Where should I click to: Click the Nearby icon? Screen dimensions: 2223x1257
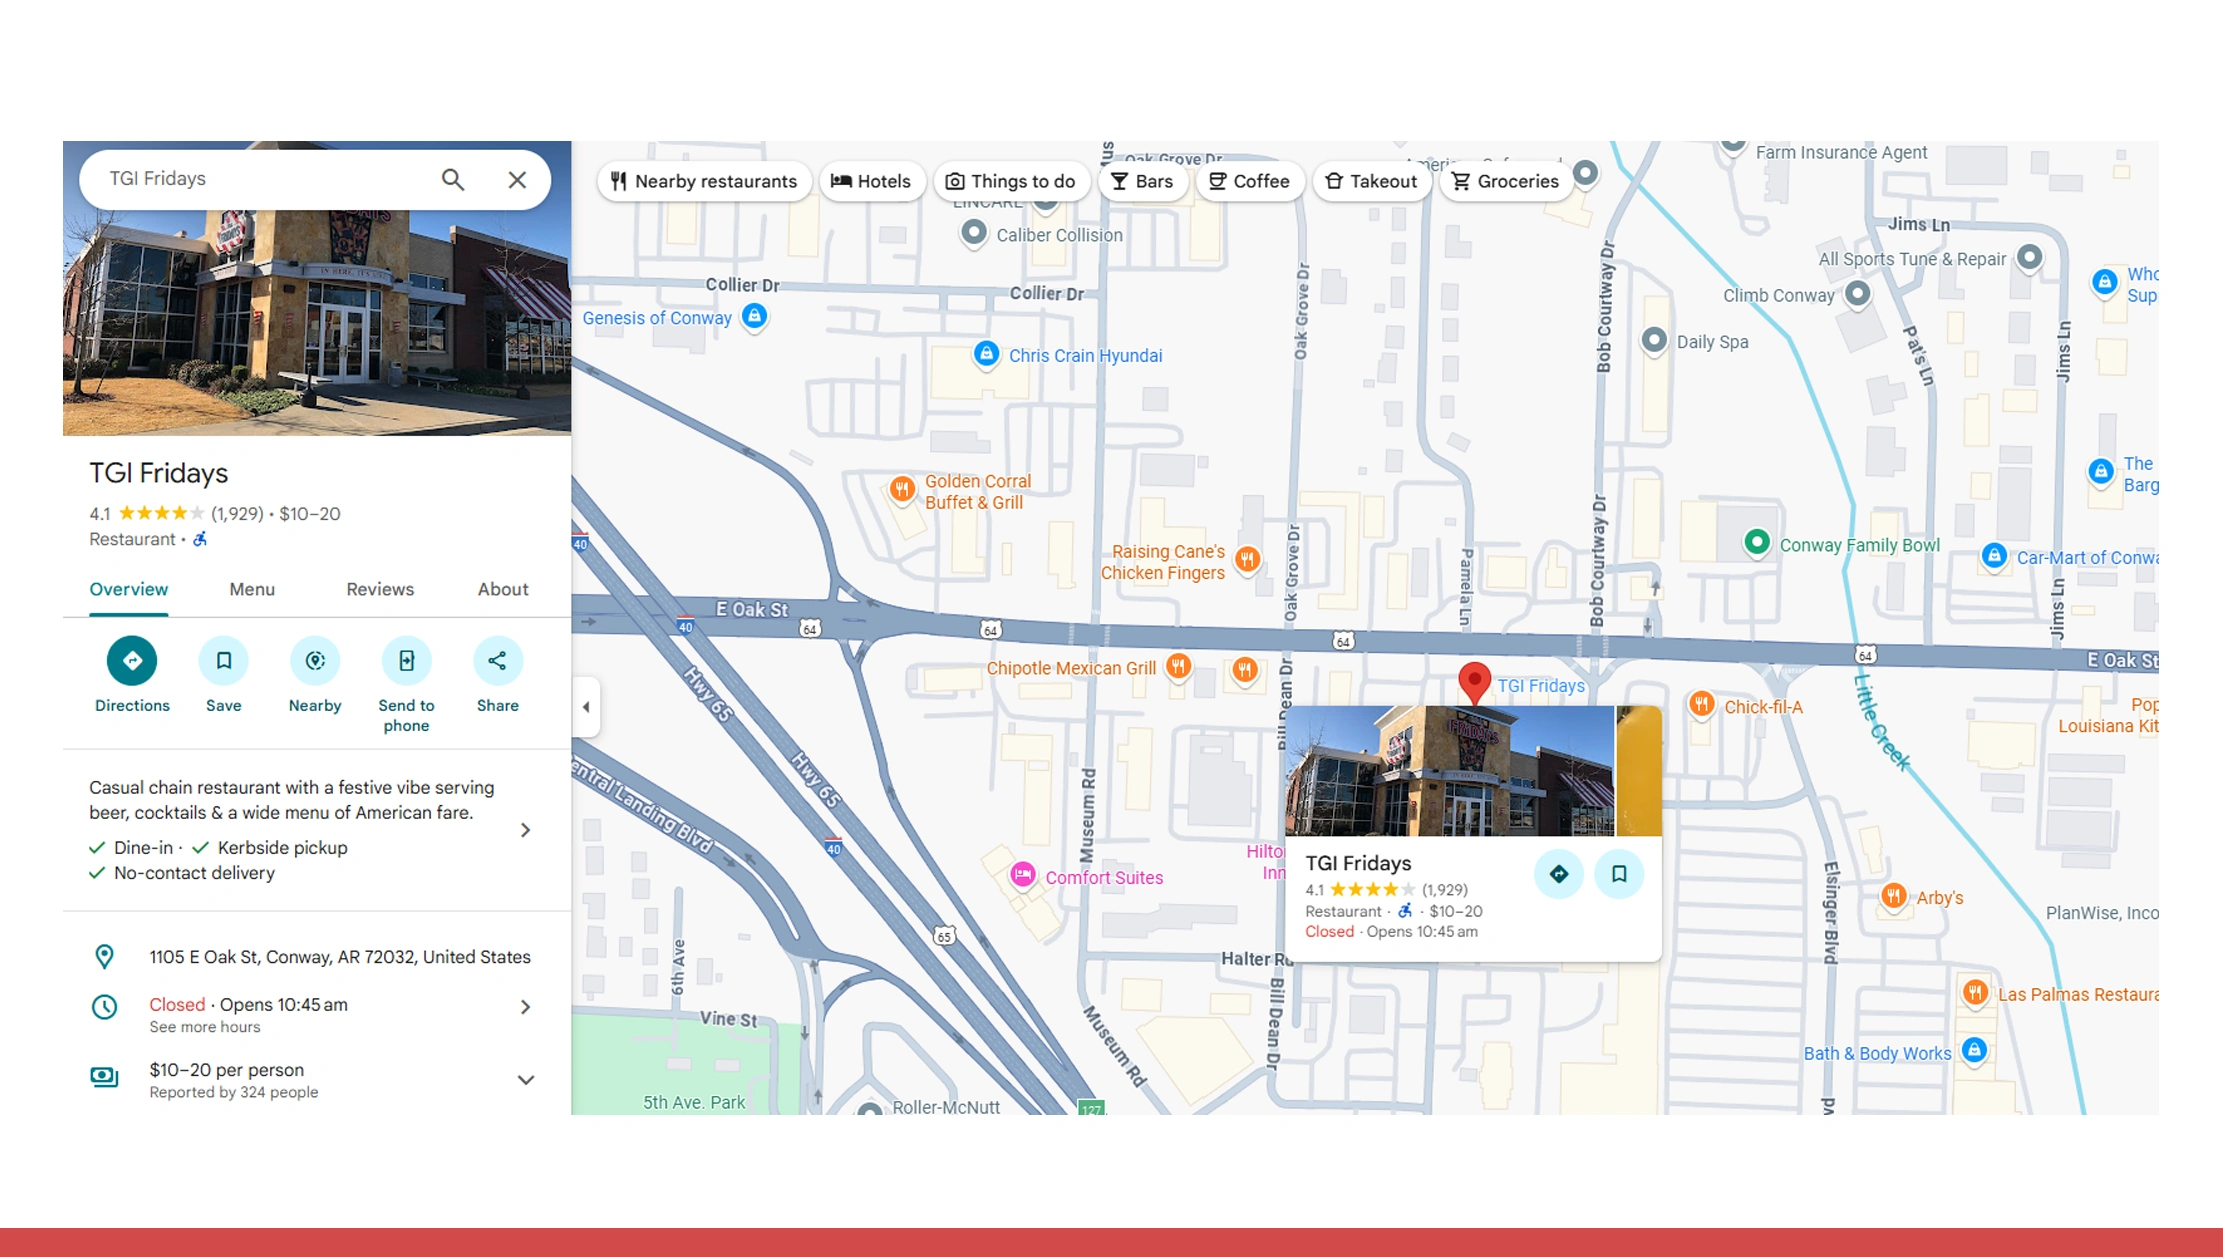314,661
